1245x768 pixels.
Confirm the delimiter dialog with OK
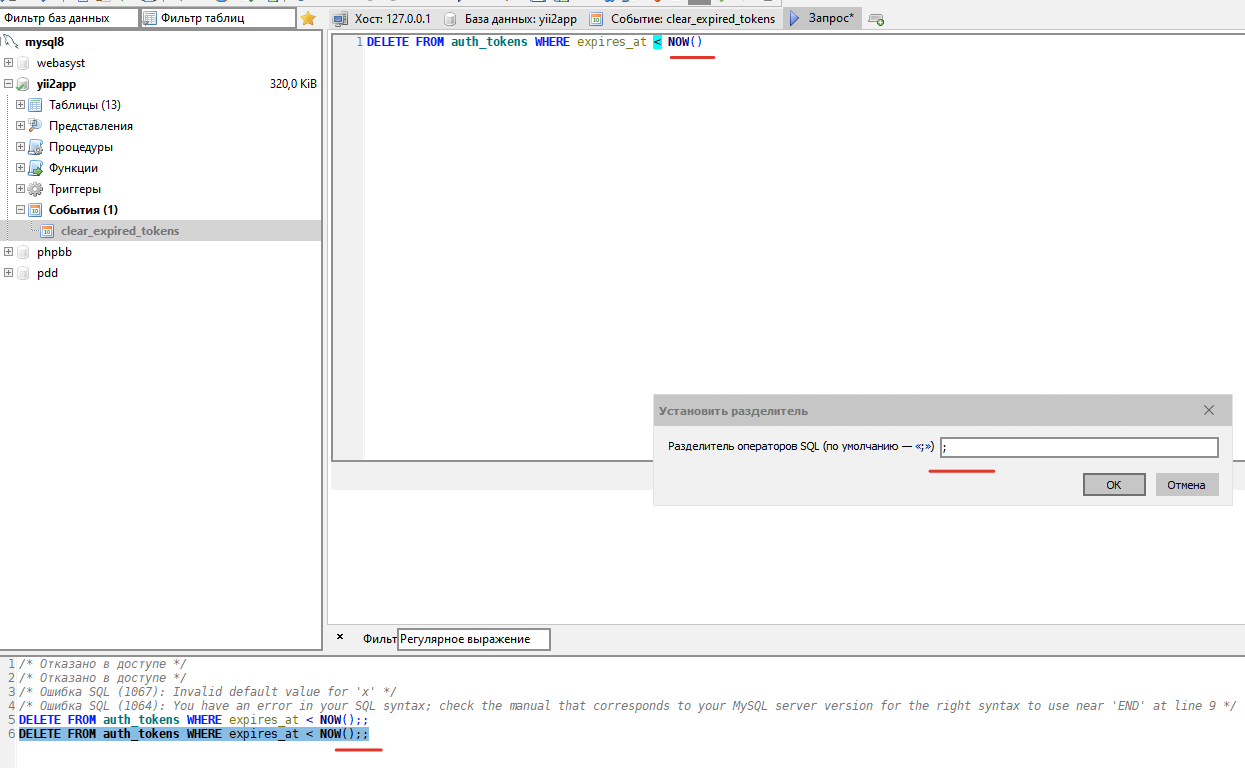(x=1113, y=485)
